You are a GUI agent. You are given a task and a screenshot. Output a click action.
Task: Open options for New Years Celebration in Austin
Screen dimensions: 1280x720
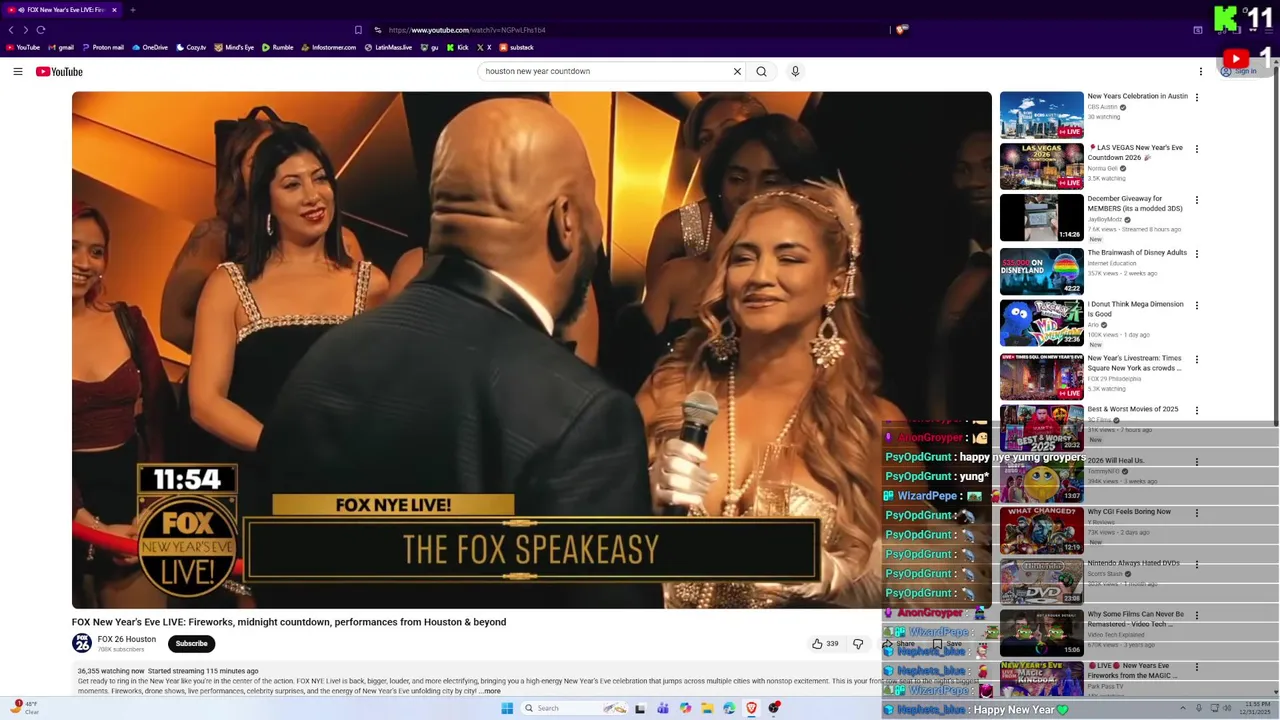[x=1197, y=97]
